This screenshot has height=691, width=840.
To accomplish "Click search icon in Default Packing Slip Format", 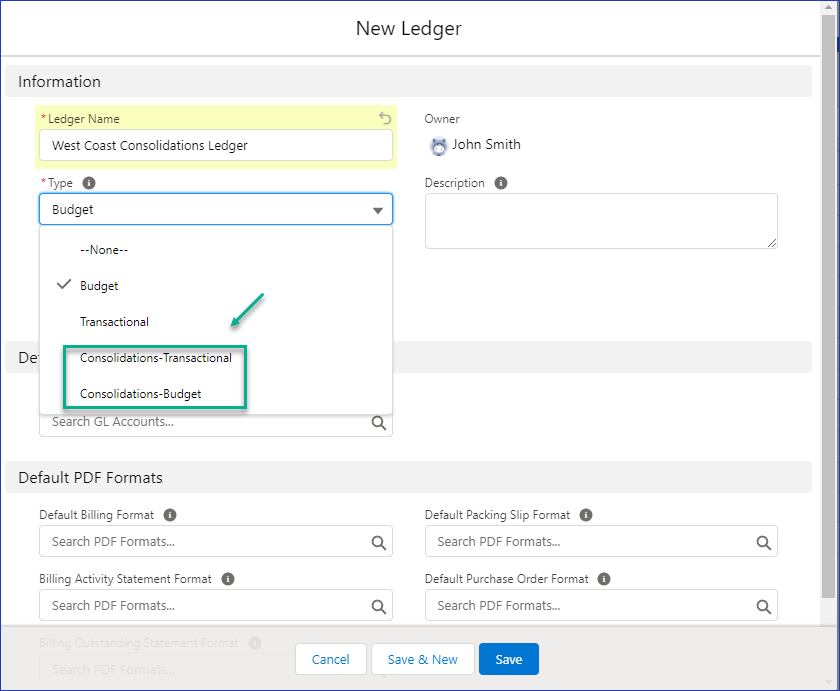I will click(x=763, y=542).
